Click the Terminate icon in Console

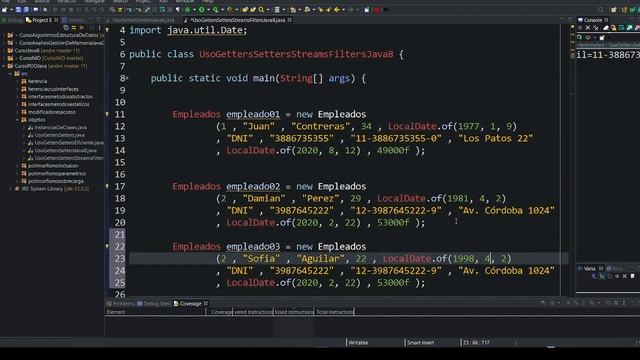(x=580, y=27)
